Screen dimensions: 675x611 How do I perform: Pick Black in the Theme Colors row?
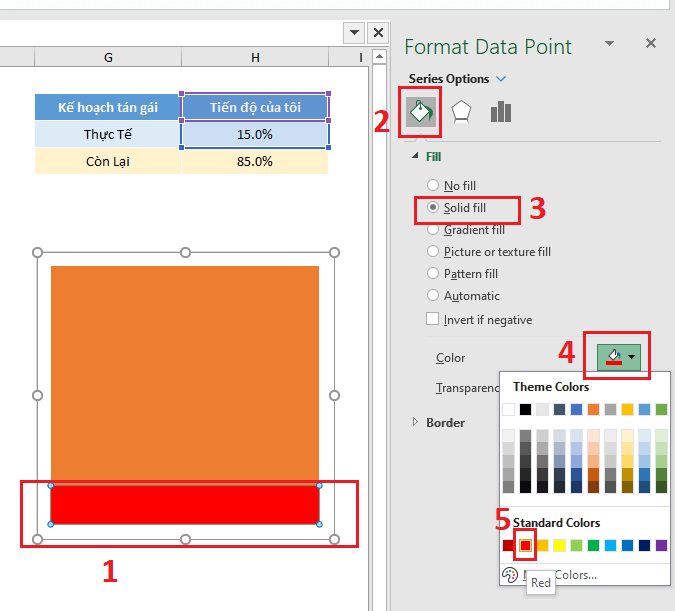click(x=525, y=409)
